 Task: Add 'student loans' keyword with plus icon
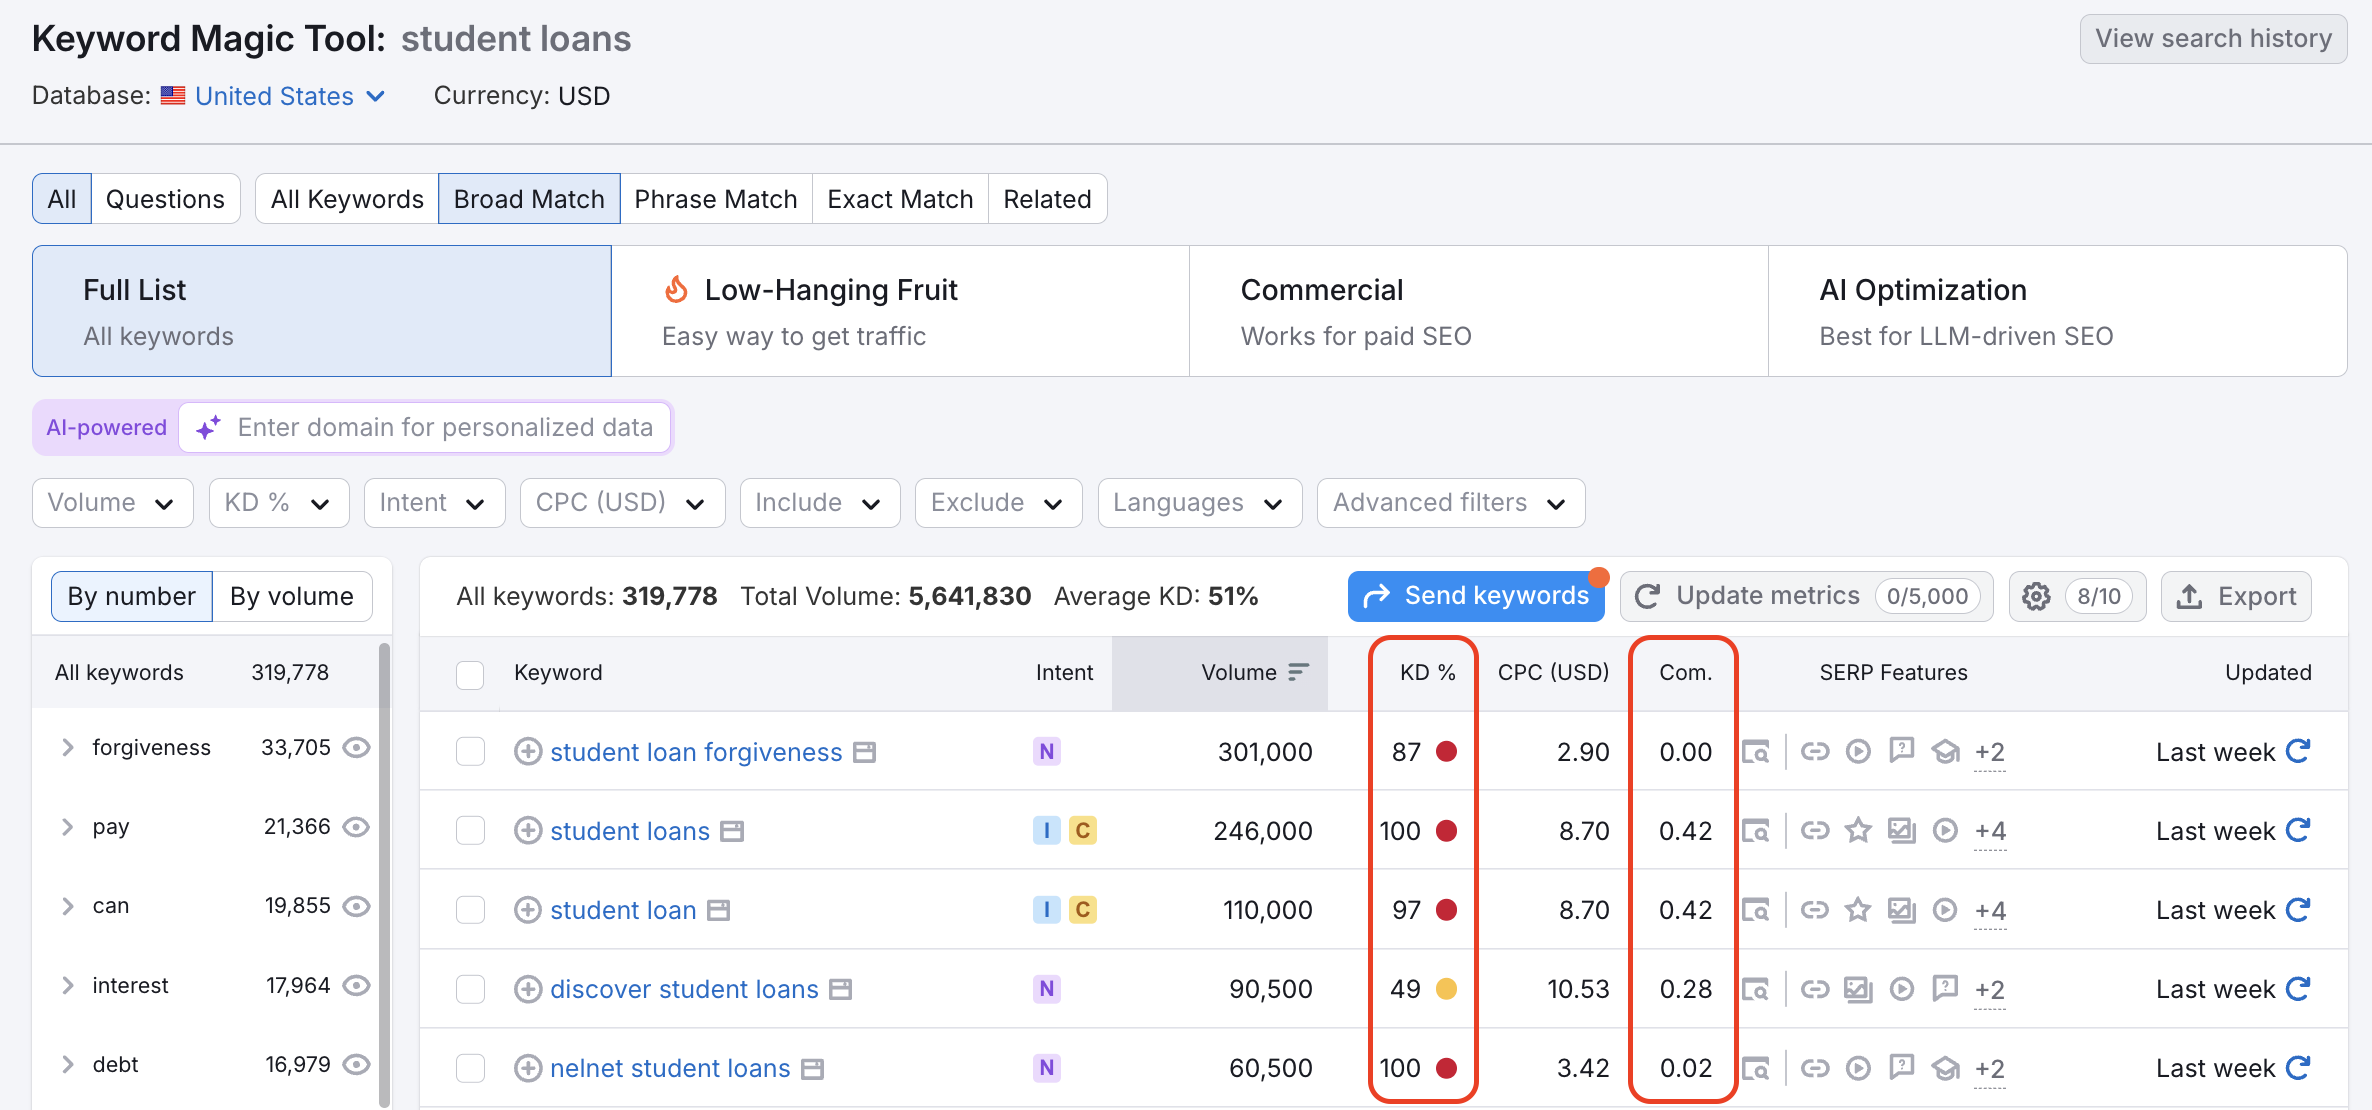click(528, 831)
